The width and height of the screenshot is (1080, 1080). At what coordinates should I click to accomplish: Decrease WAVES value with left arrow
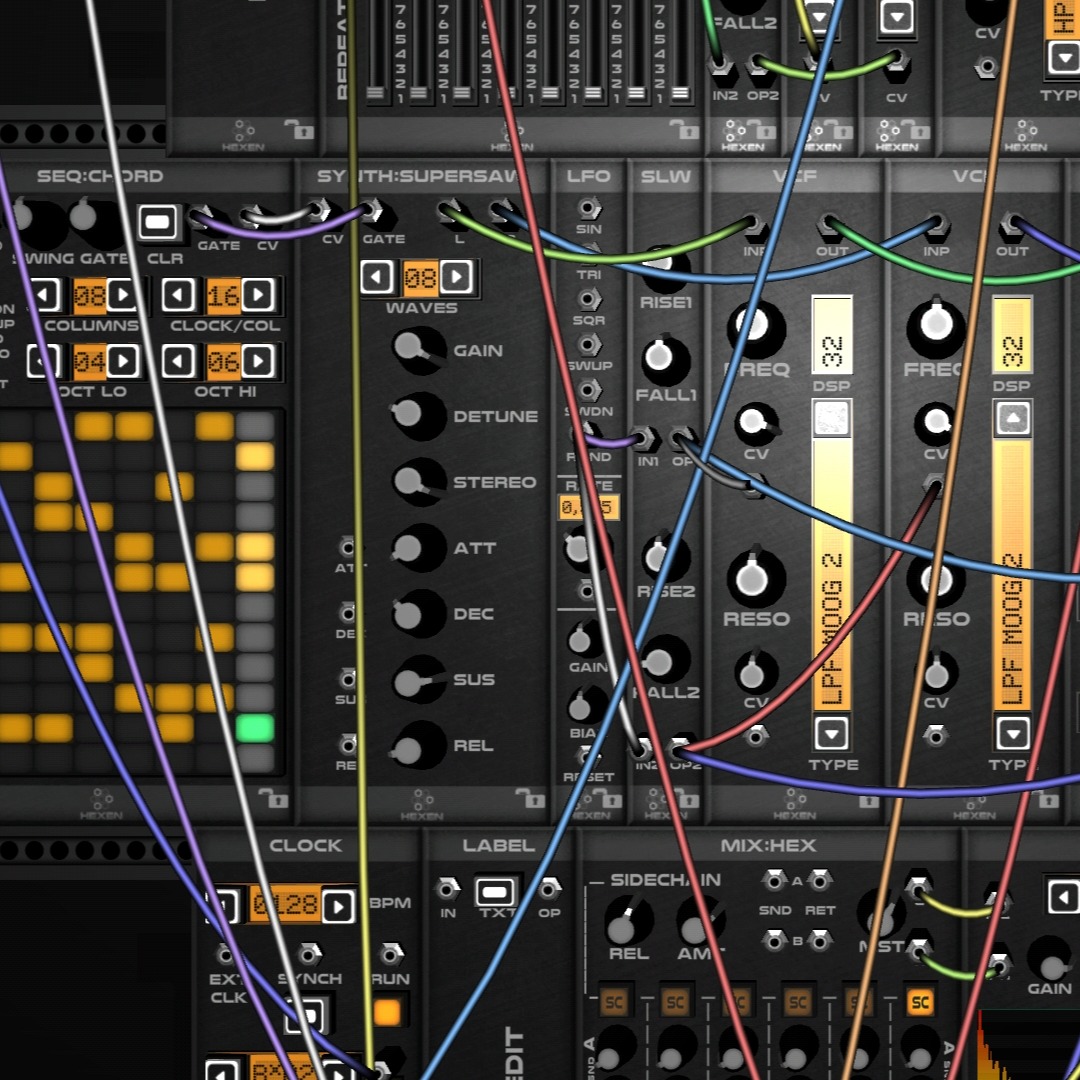[x=377, y=278]
